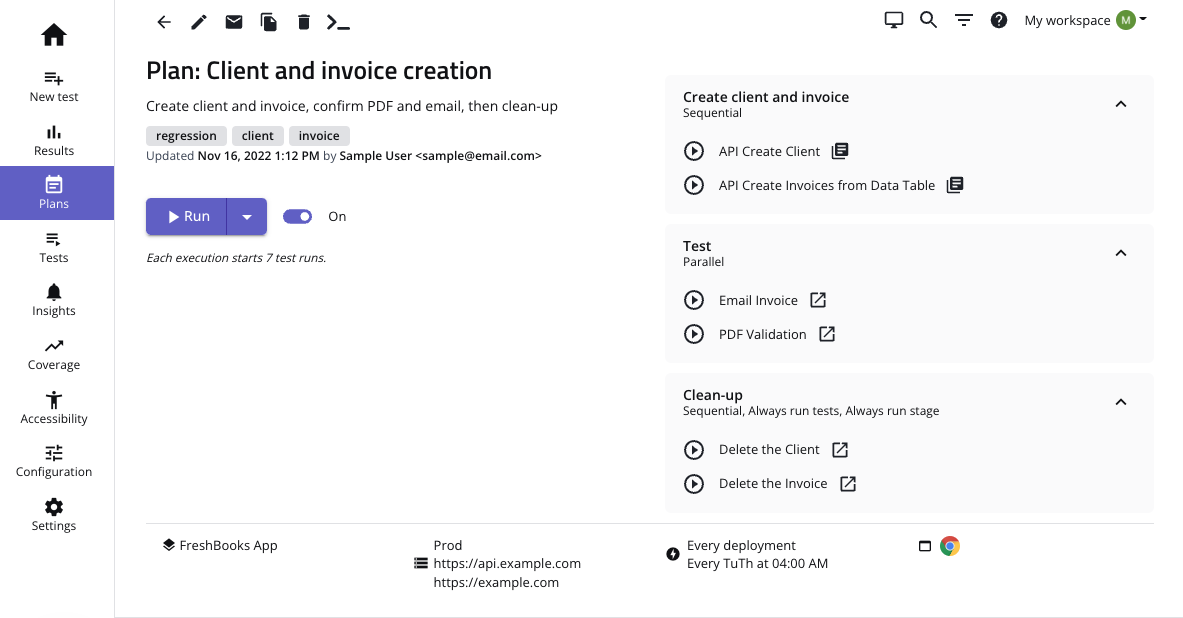The image size is (1183, 618).
Task: Open Delete the Invoice external link icon
Action: pos(848,484)
